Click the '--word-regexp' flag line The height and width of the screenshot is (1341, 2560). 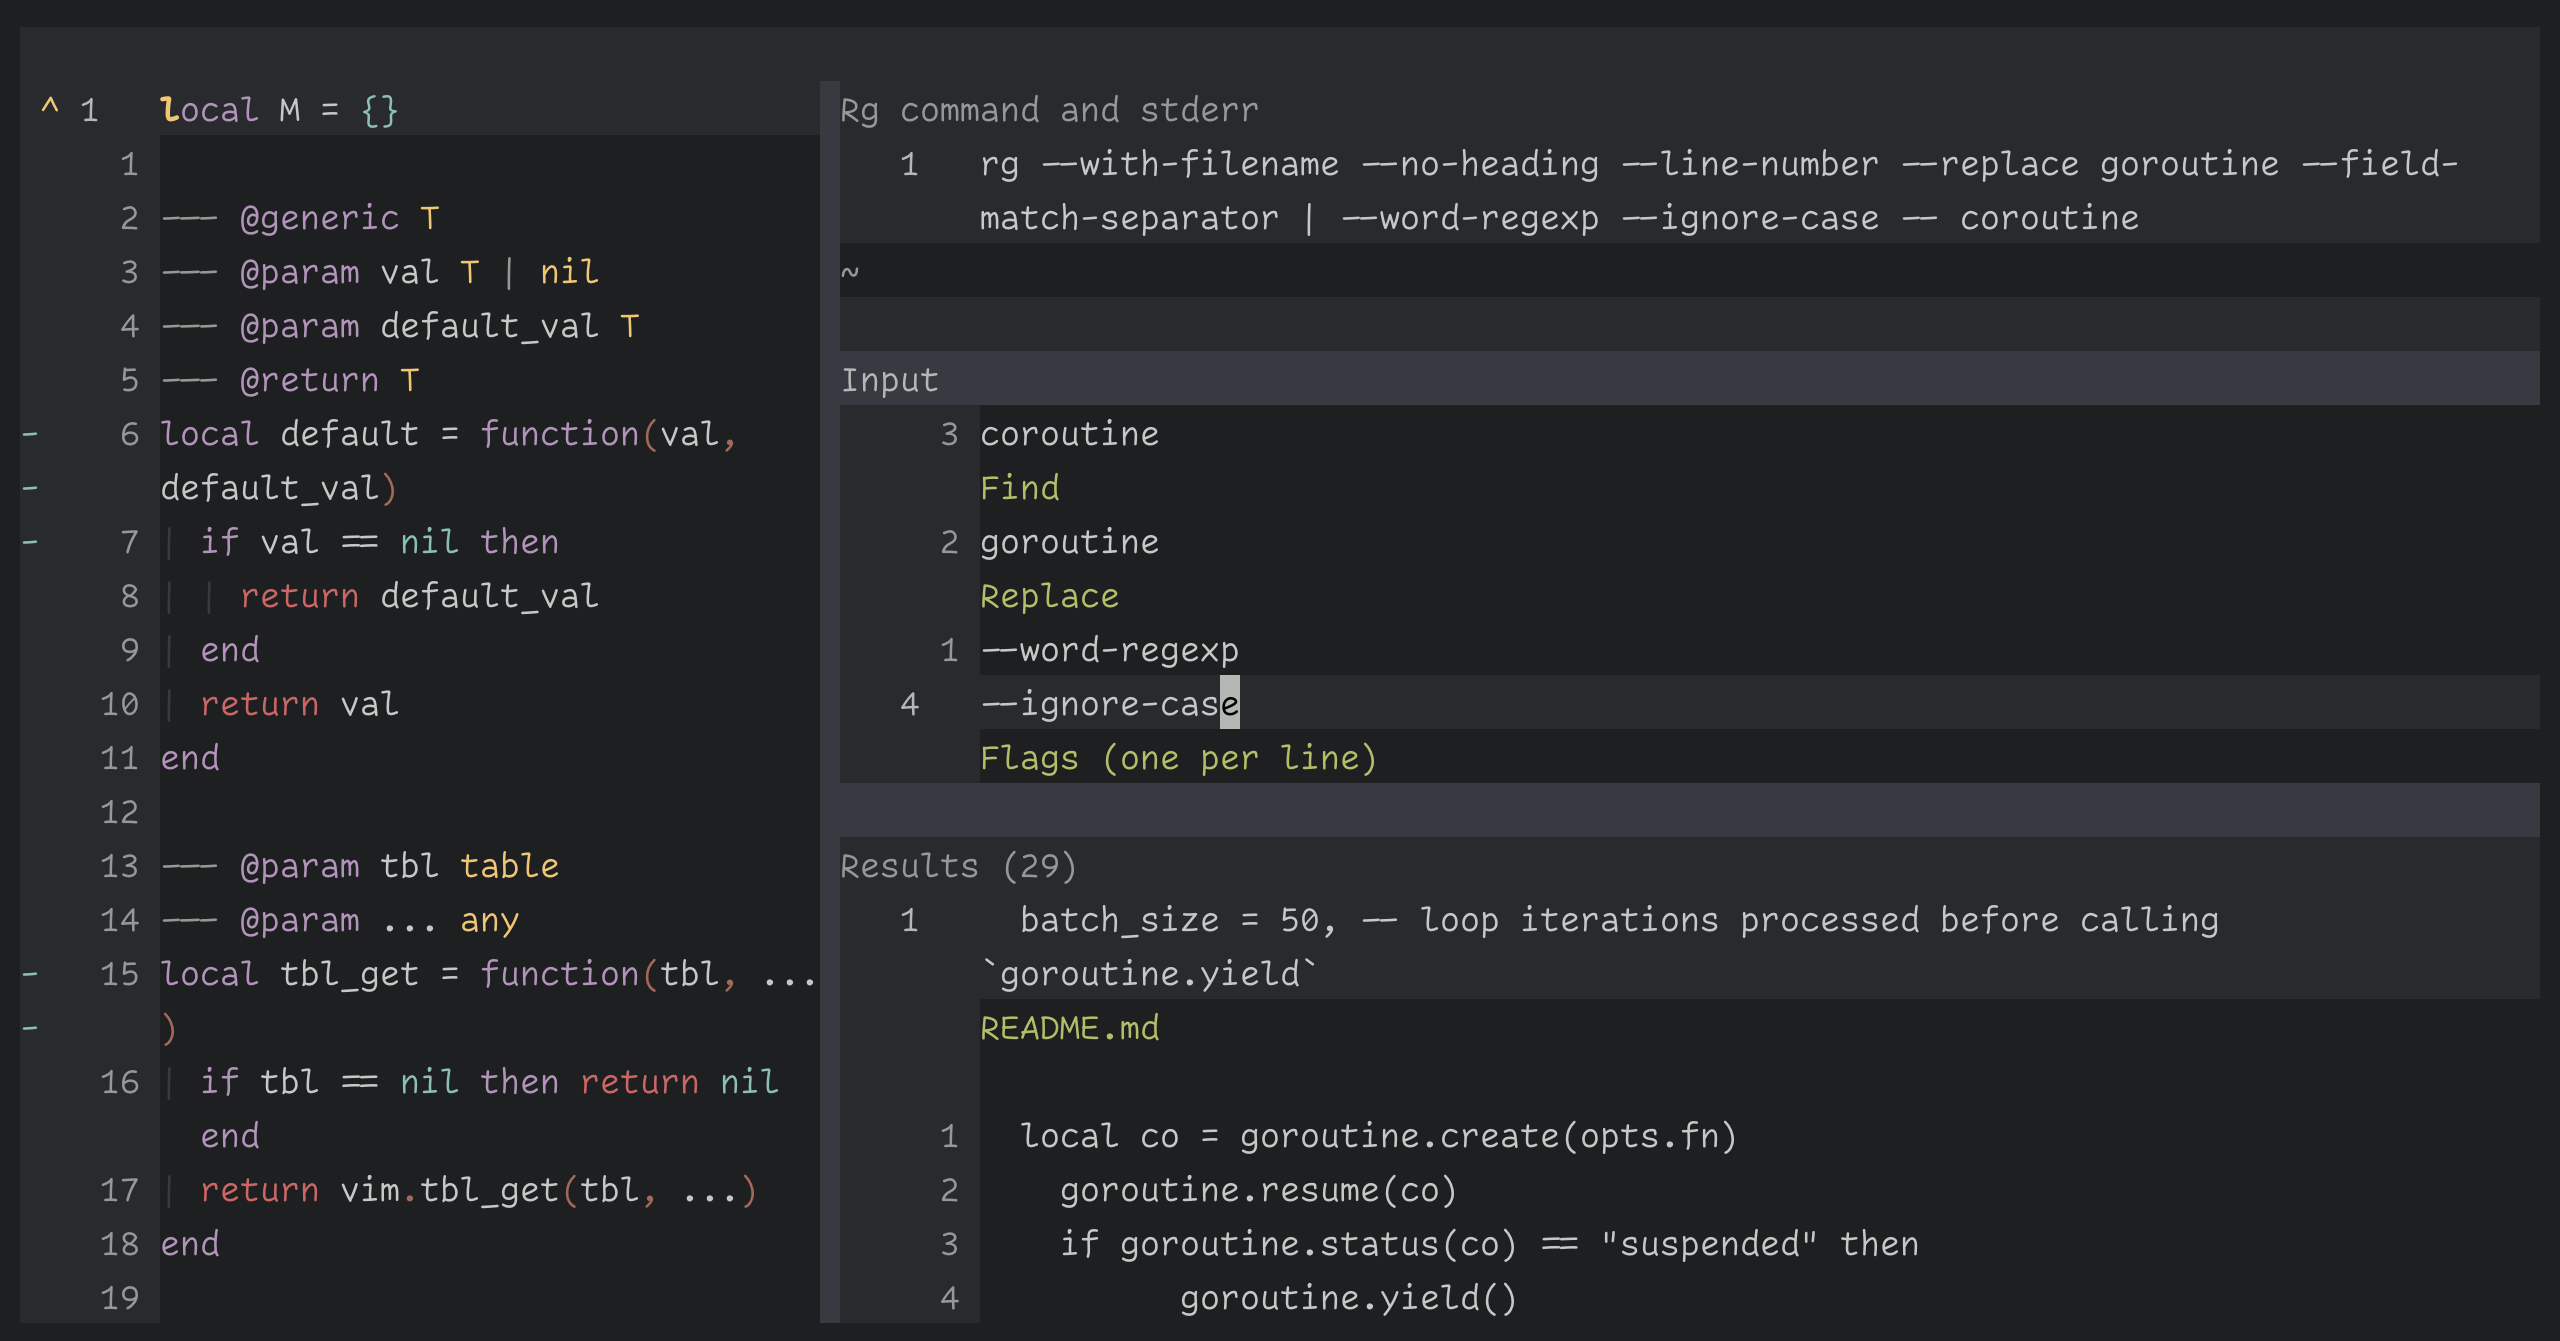point(1110,650)
